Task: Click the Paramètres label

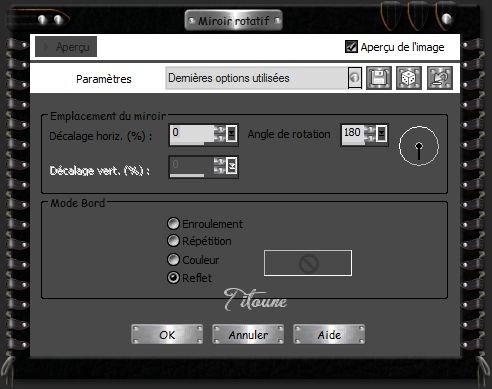Action: 104,79
